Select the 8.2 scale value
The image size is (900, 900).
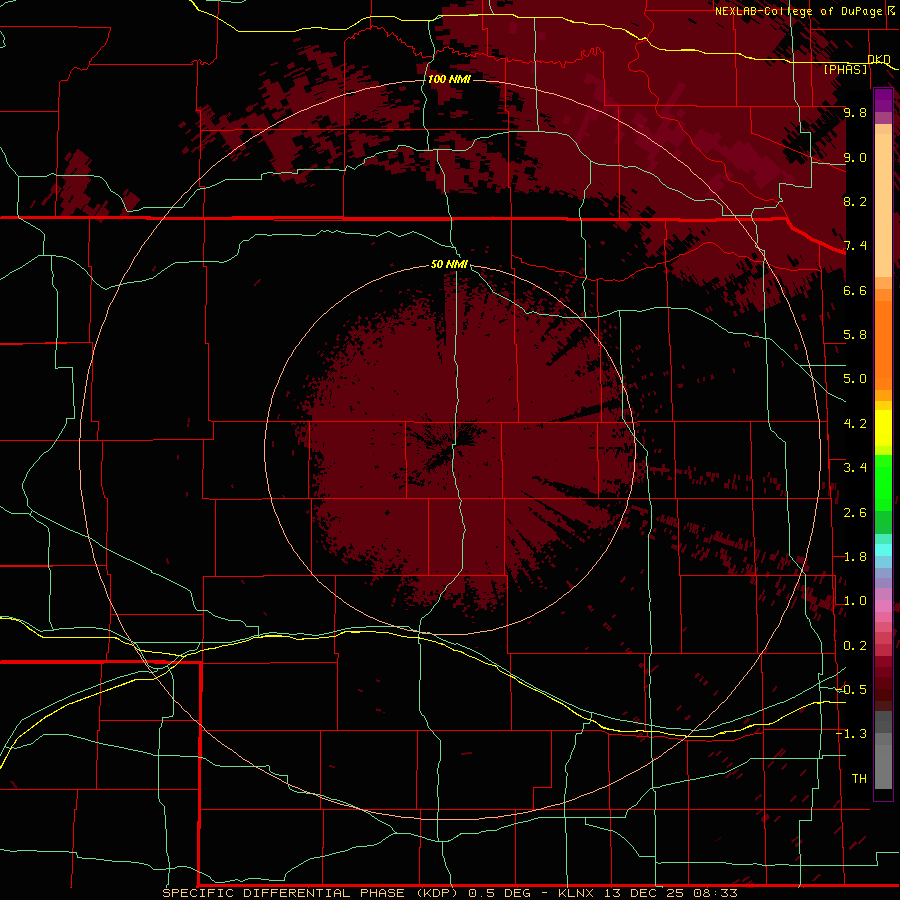coord(855,201)
